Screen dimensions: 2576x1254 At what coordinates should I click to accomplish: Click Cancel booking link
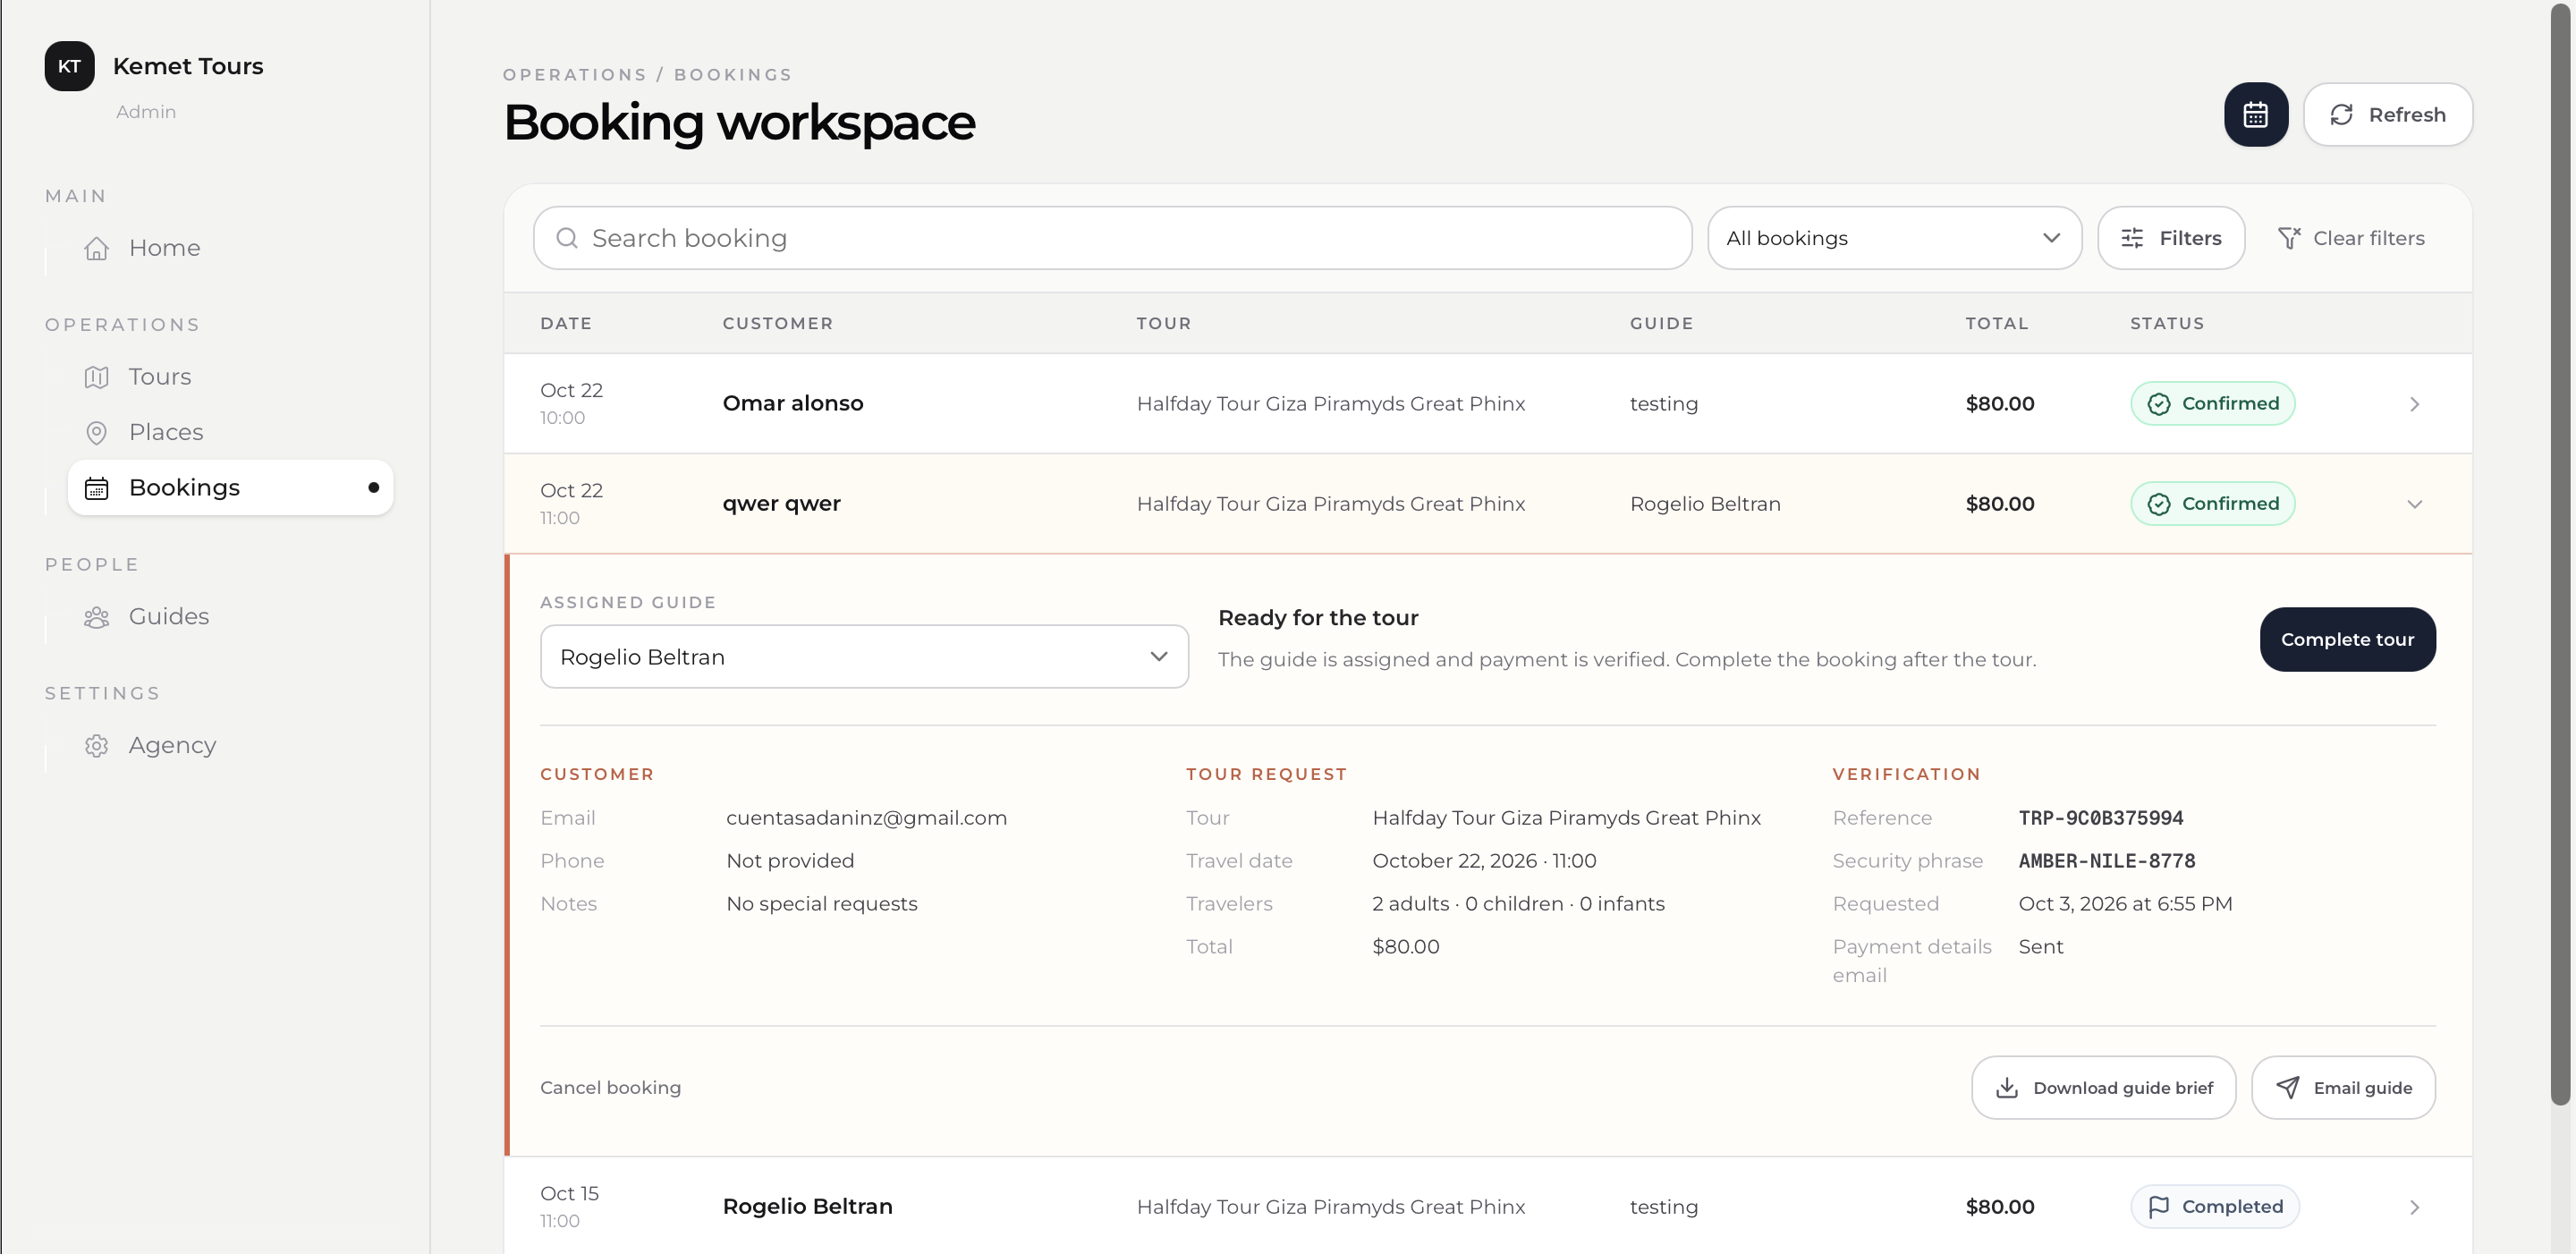(610, 1087)
